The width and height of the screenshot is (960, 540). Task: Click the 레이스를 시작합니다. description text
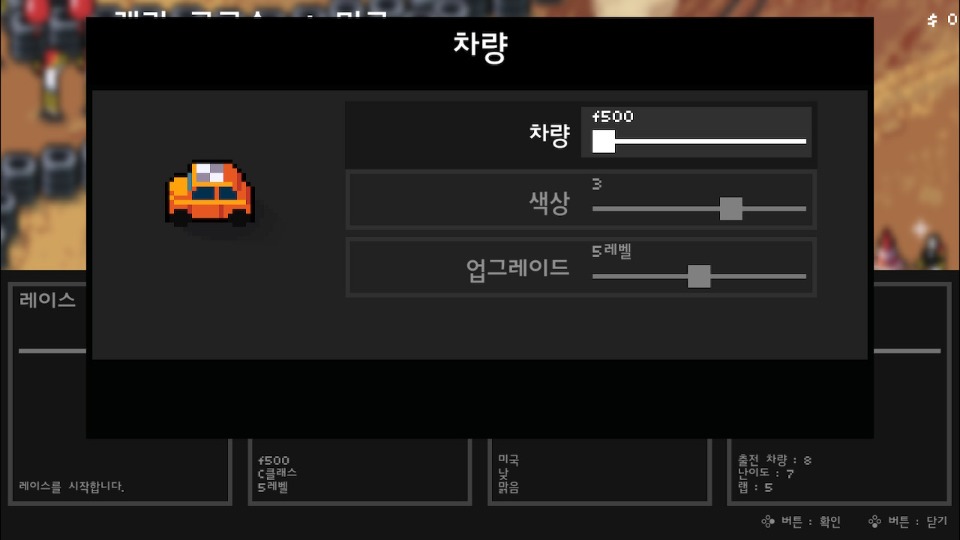click(x=72, y=486)
